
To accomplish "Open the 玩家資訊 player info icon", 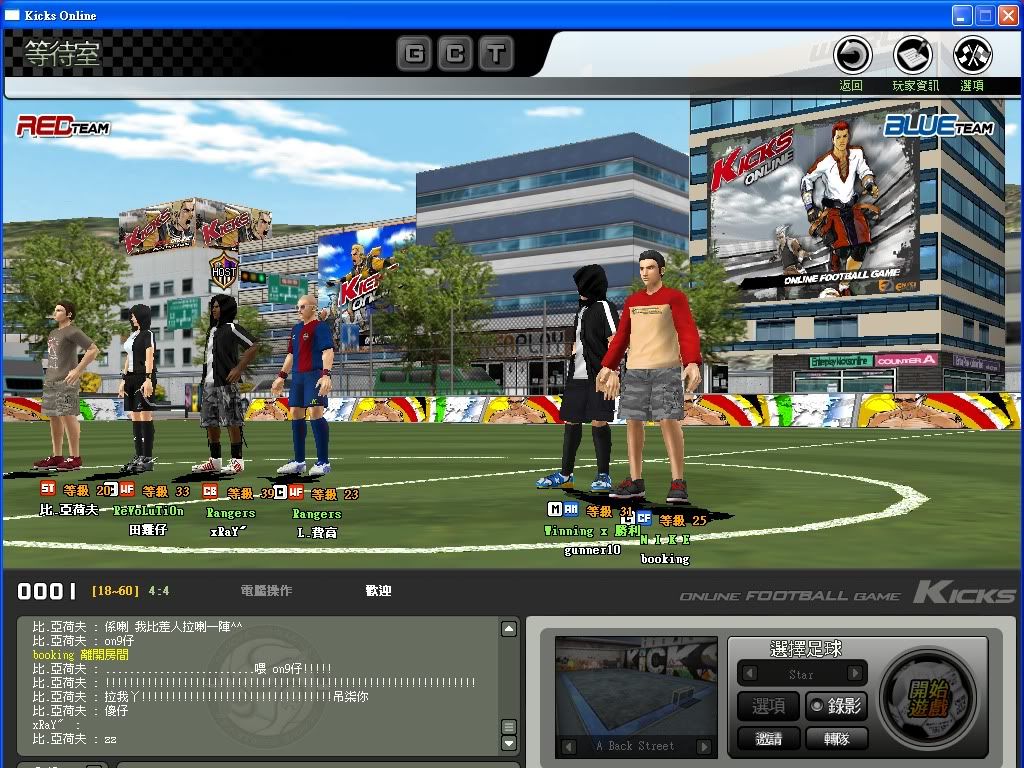I will 913,55.
